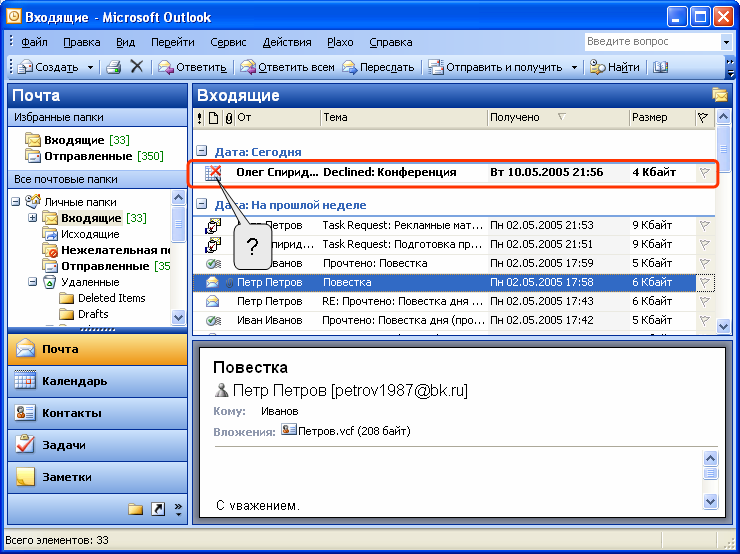
Task: Sort by the От column header
Action: tap(278, 118)
